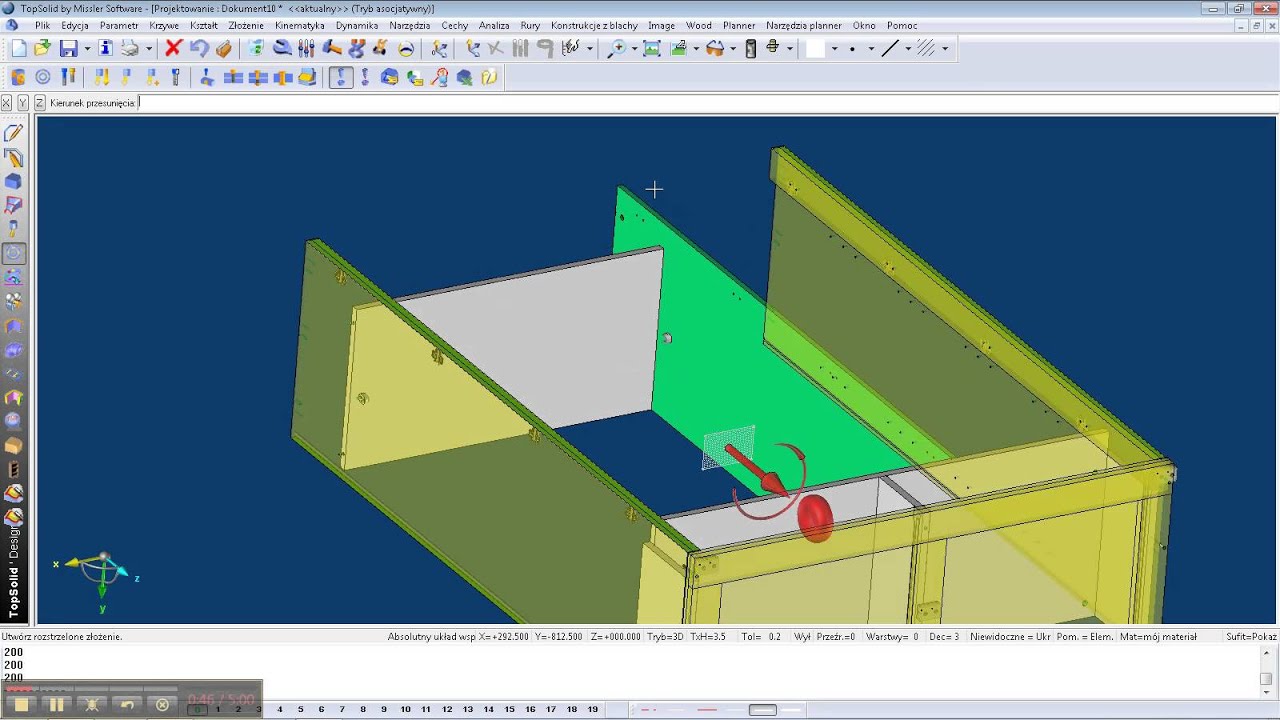Select layer number 19 in bottom bar
The image size is (1280, 720).
(x=593, y=709)
